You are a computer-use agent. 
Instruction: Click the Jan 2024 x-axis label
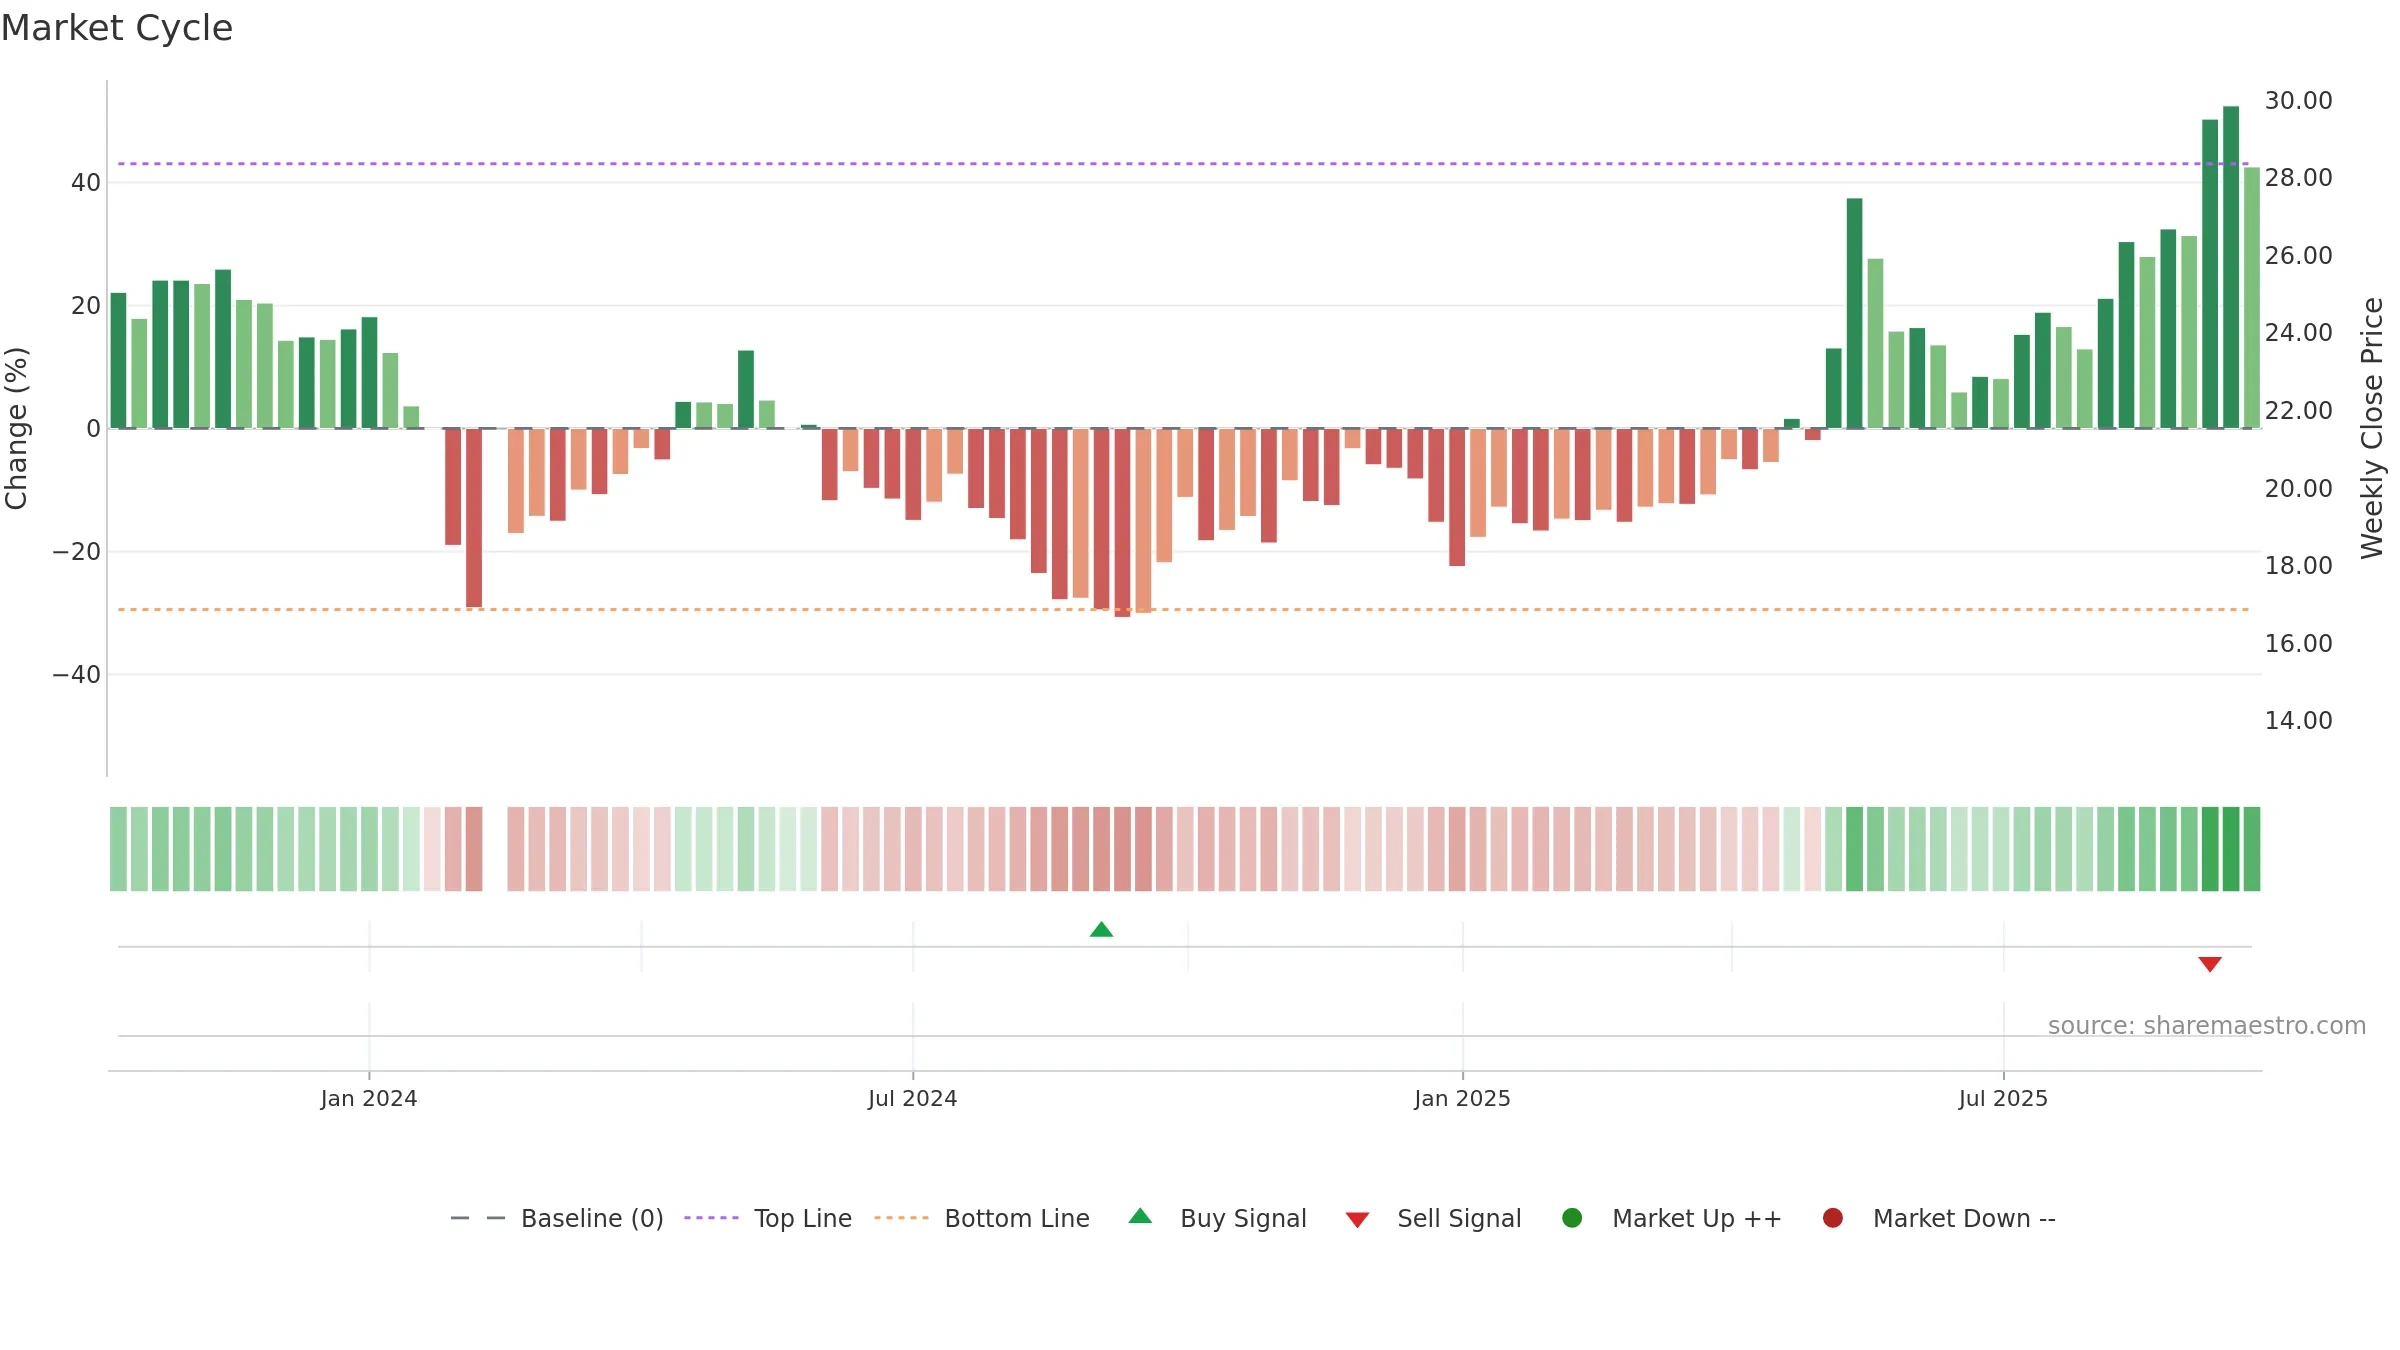tap(369, 1099)
